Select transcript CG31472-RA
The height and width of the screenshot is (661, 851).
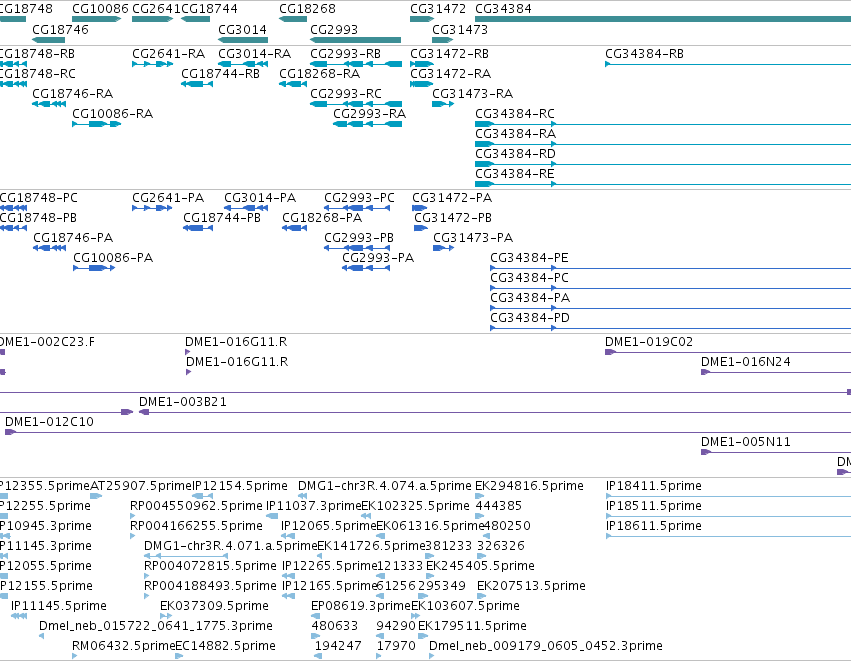tap(450, 73)
